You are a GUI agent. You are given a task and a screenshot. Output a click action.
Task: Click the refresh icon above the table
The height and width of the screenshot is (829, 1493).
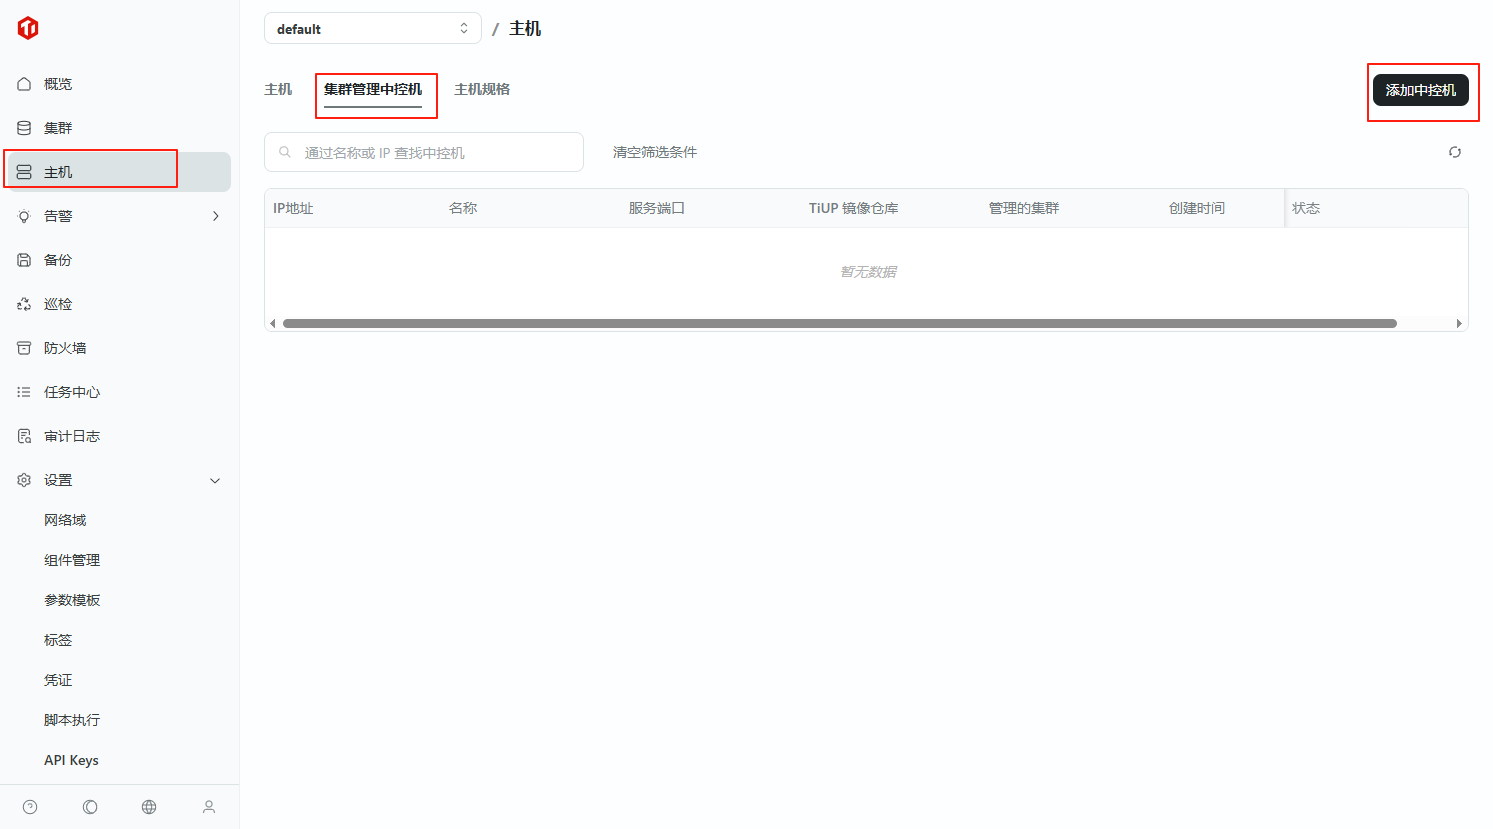click(x=1454, y=152)
